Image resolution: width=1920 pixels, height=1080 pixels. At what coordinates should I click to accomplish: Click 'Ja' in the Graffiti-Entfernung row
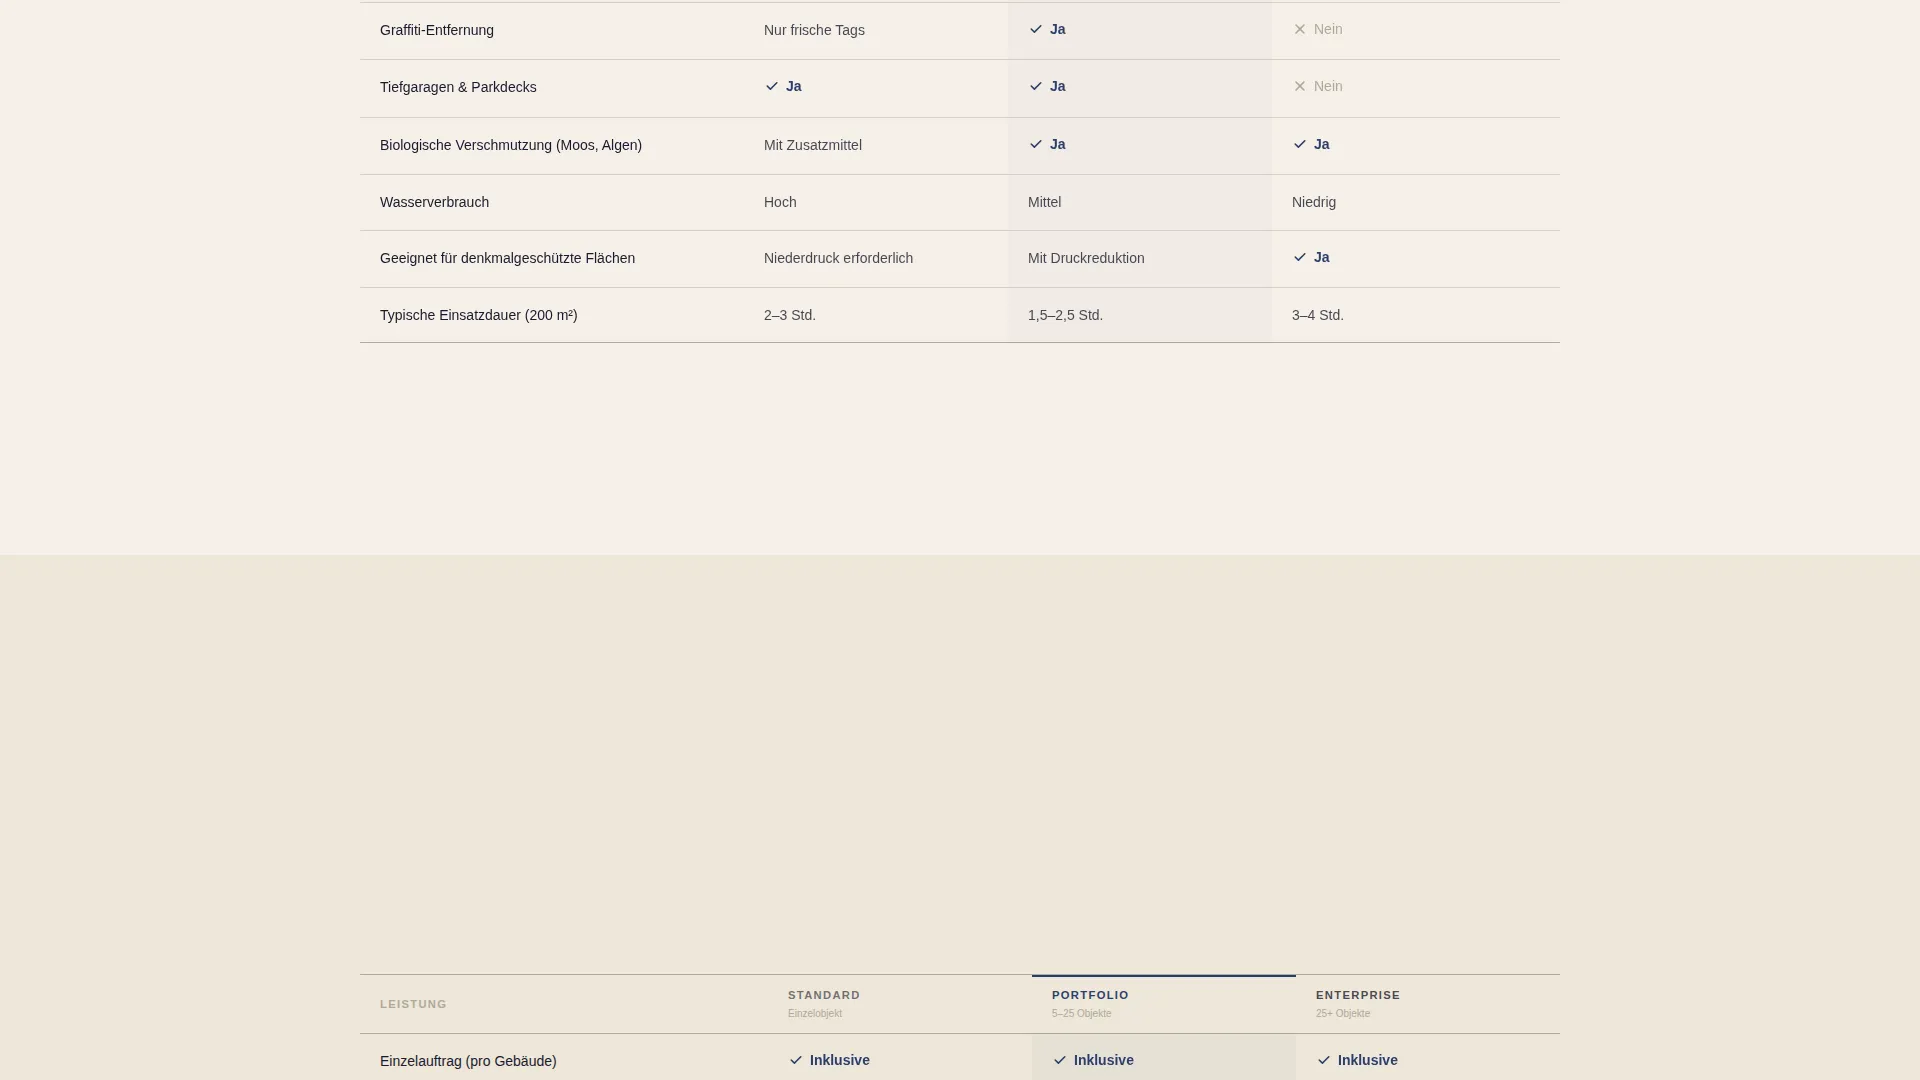click(1058, 29)
